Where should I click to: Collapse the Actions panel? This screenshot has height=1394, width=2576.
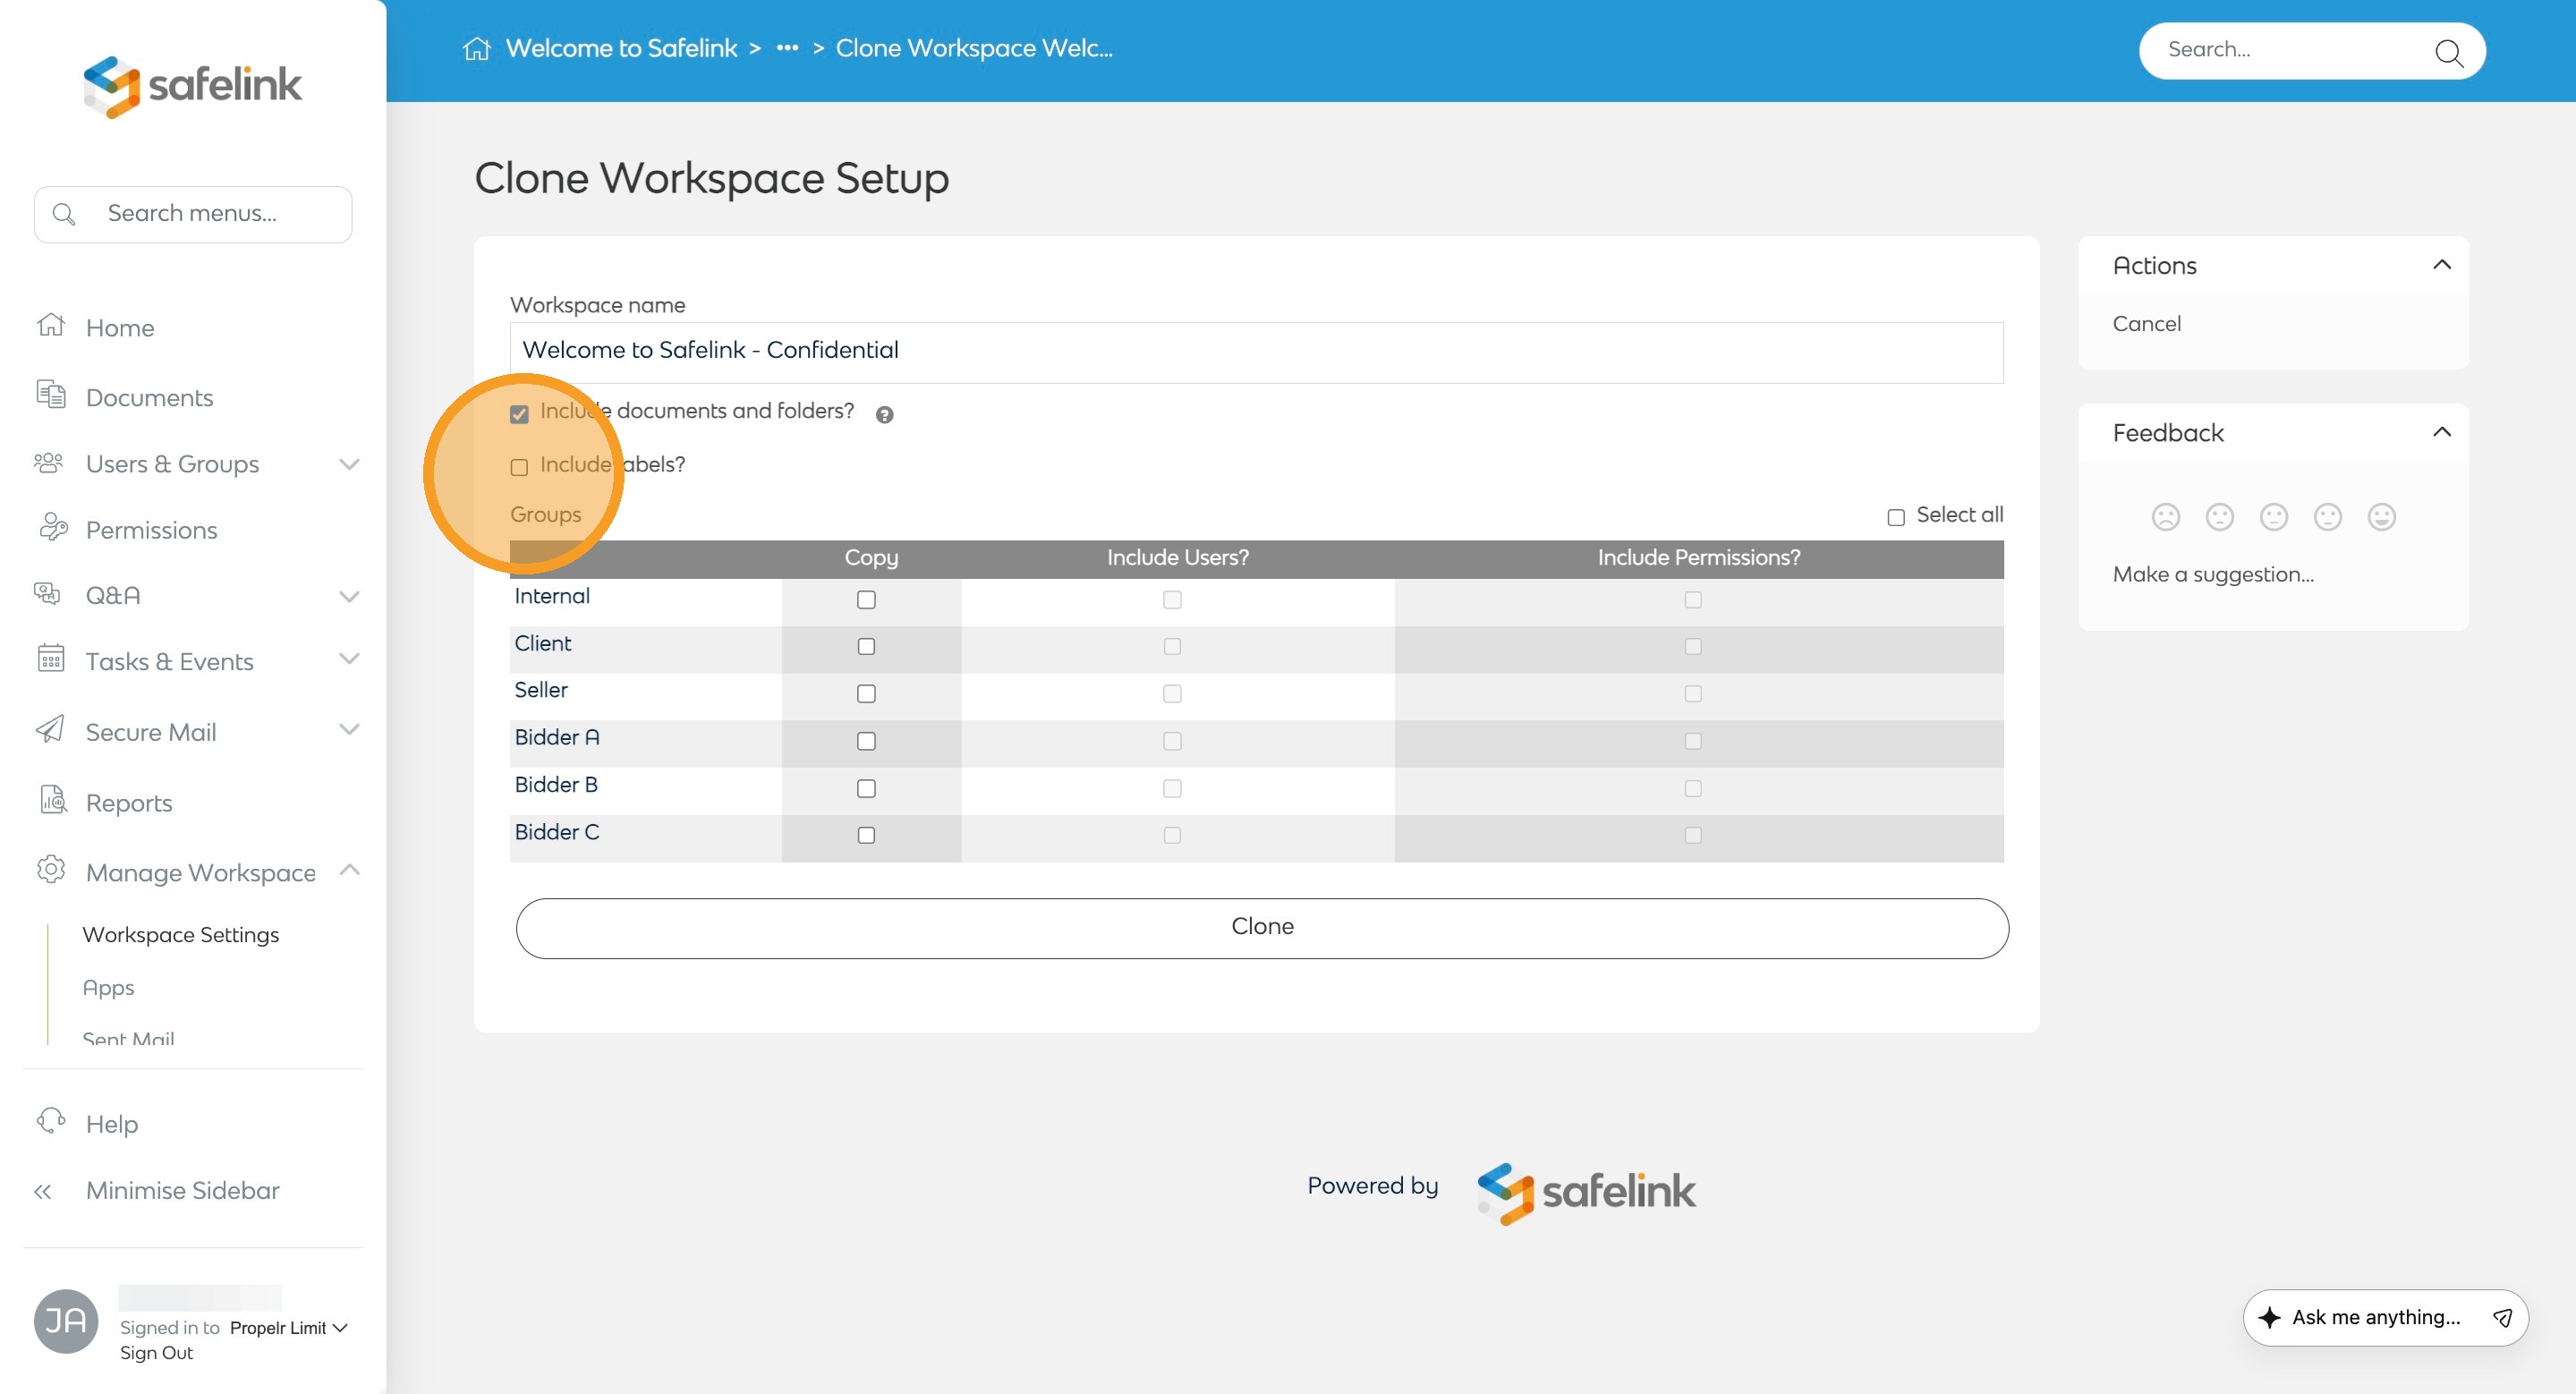(x=2441, y=265)
